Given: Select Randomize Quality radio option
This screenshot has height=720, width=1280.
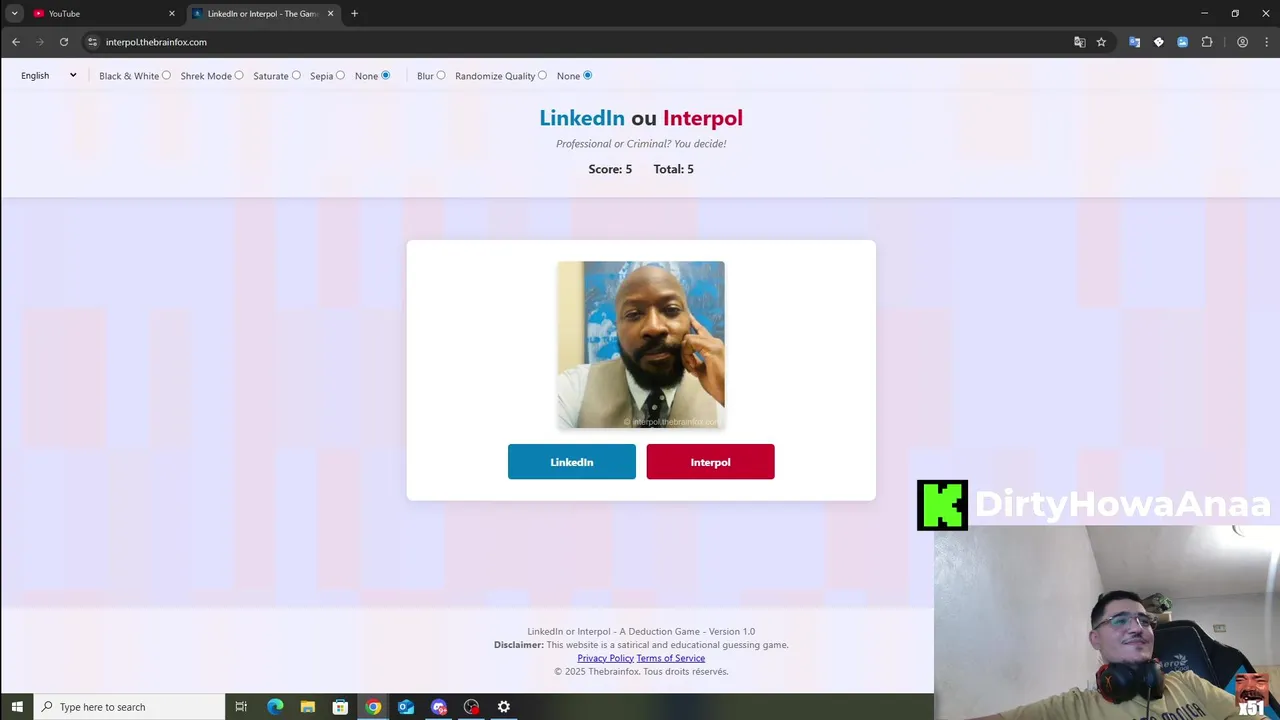Looking at the screenshot, I should [x=543, y=75].
